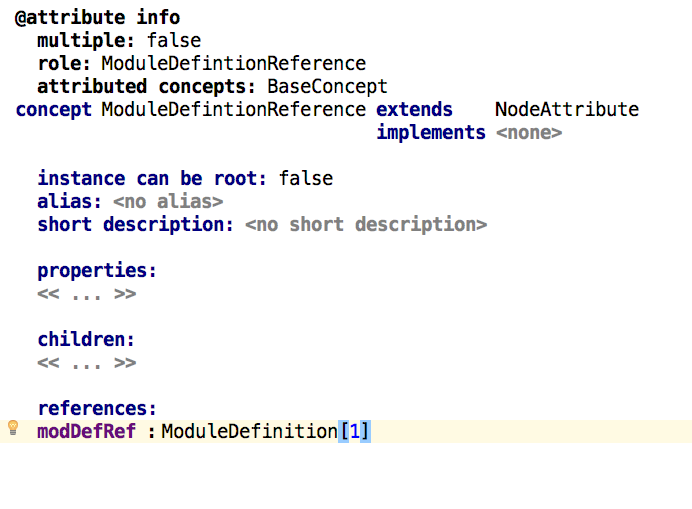Click the <no alias> placeholder
Image resolution: width=692 pixels, height=509 pixels.
point(167,202)
